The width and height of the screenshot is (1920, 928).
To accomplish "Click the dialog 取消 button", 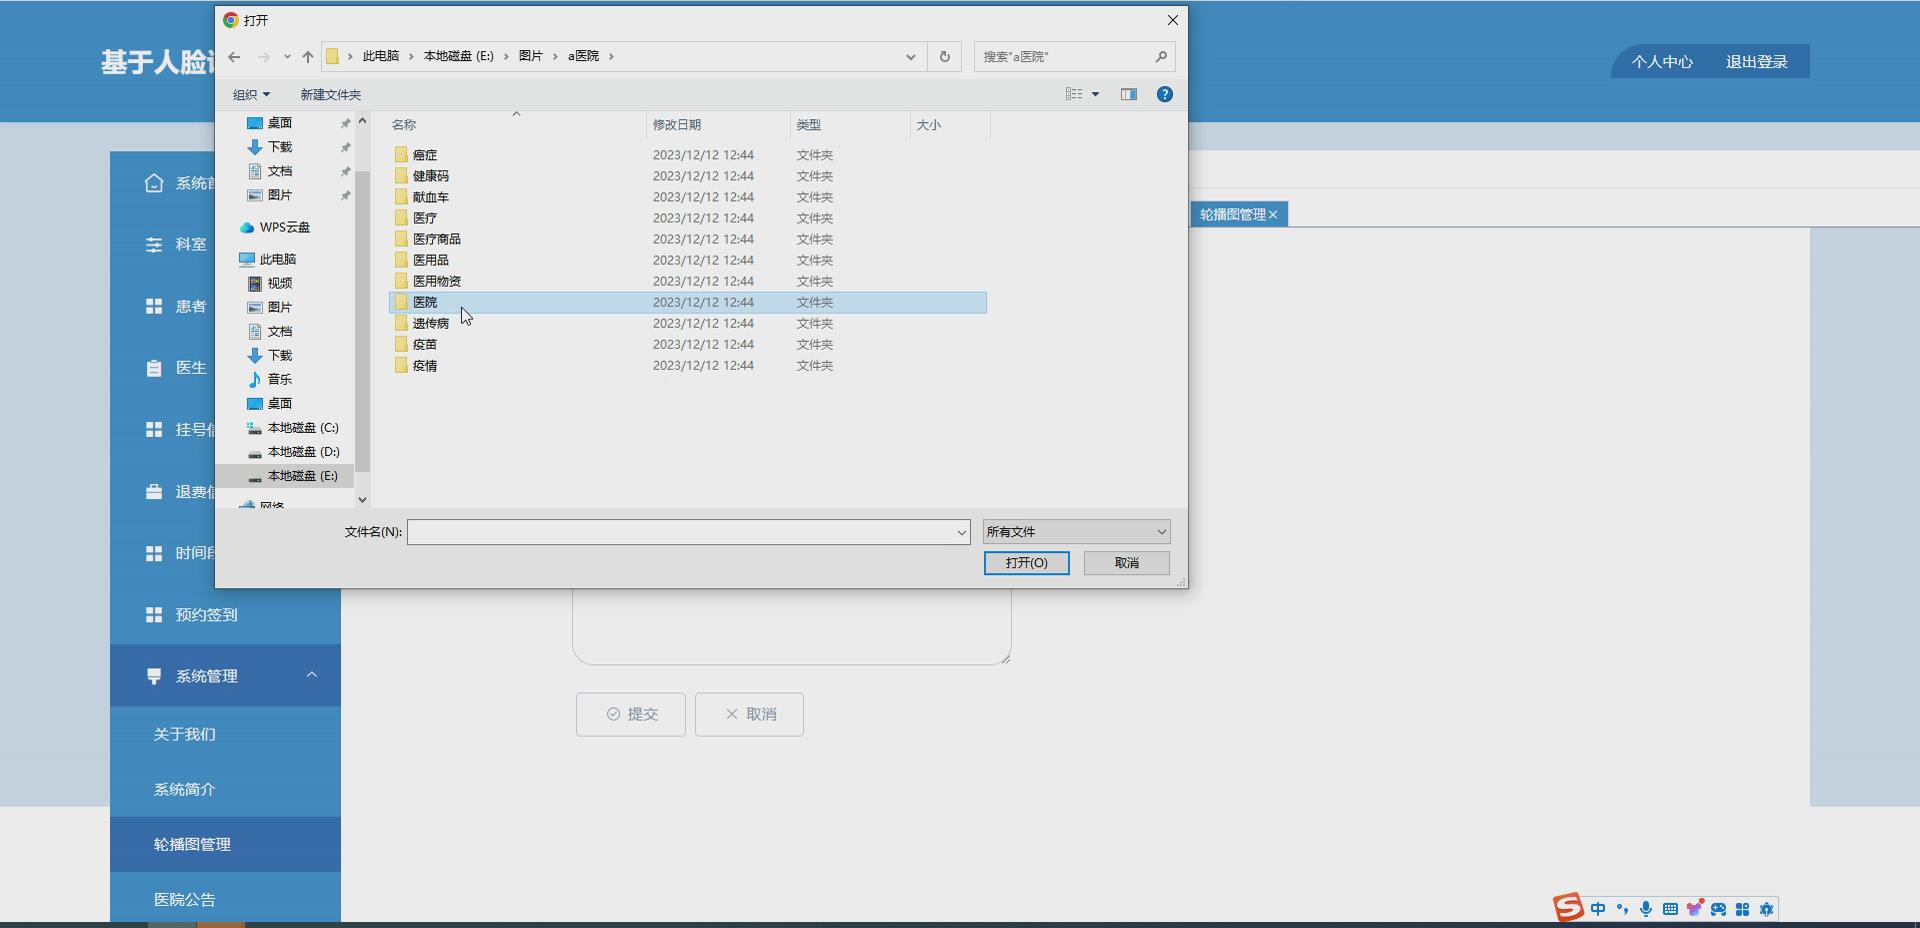I will 1127,563.
